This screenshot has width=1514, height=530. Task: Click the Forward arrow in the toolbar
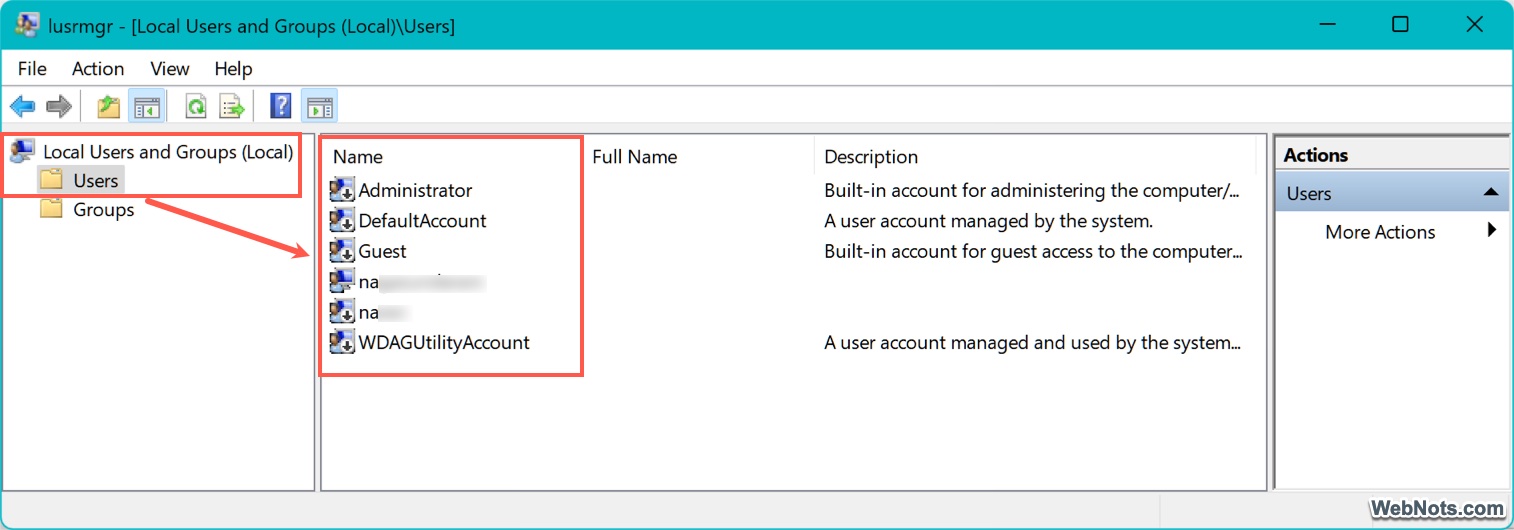coord(59,106)
